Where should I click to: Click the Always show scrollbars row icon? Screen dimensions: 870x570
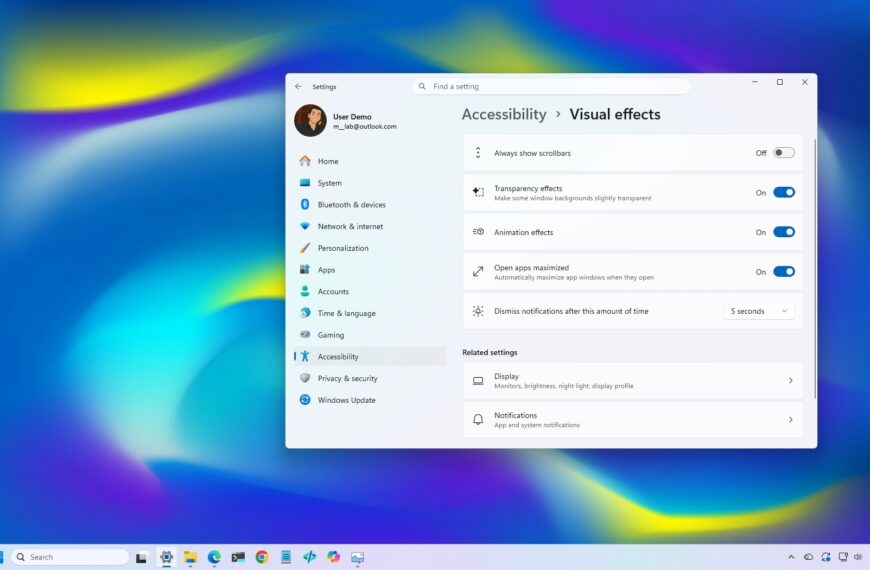[478, 153]
